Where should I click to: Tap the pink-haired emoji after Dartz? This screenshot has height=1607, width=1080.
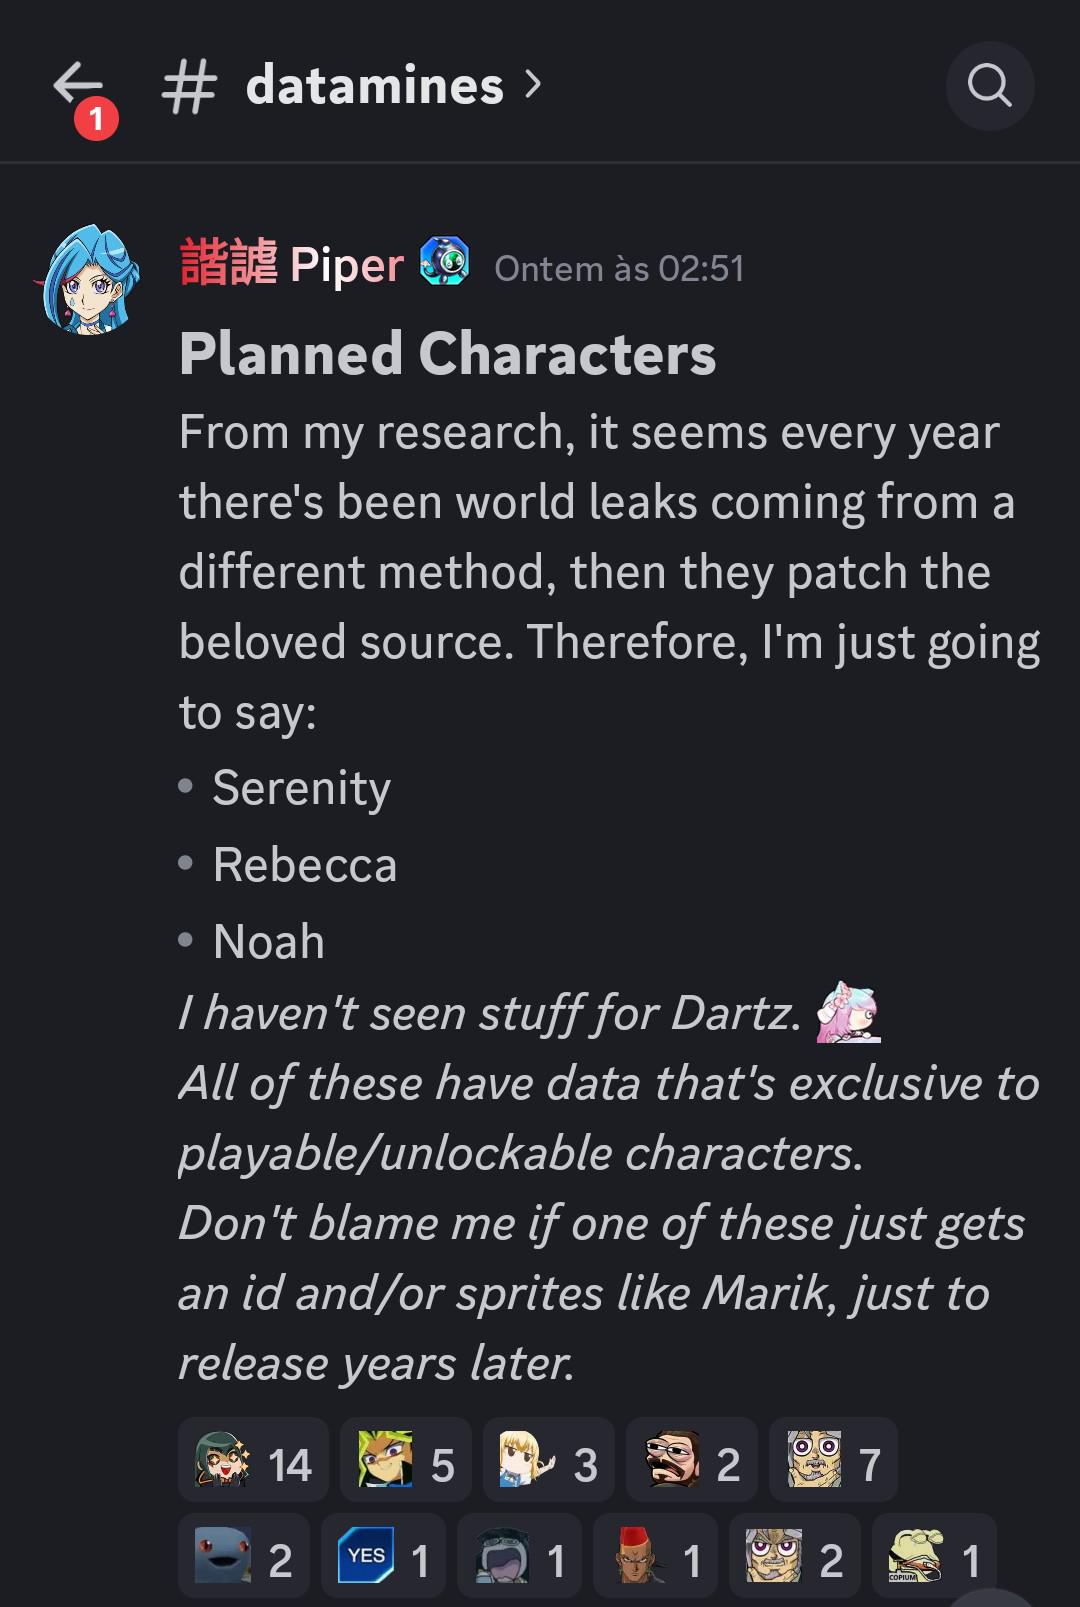point(848,1012)
